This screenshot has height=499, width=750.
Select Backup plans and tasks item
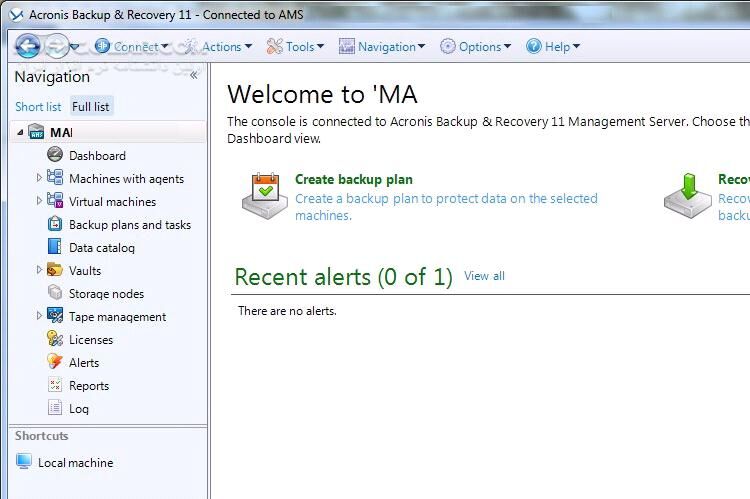pos(129,225)
